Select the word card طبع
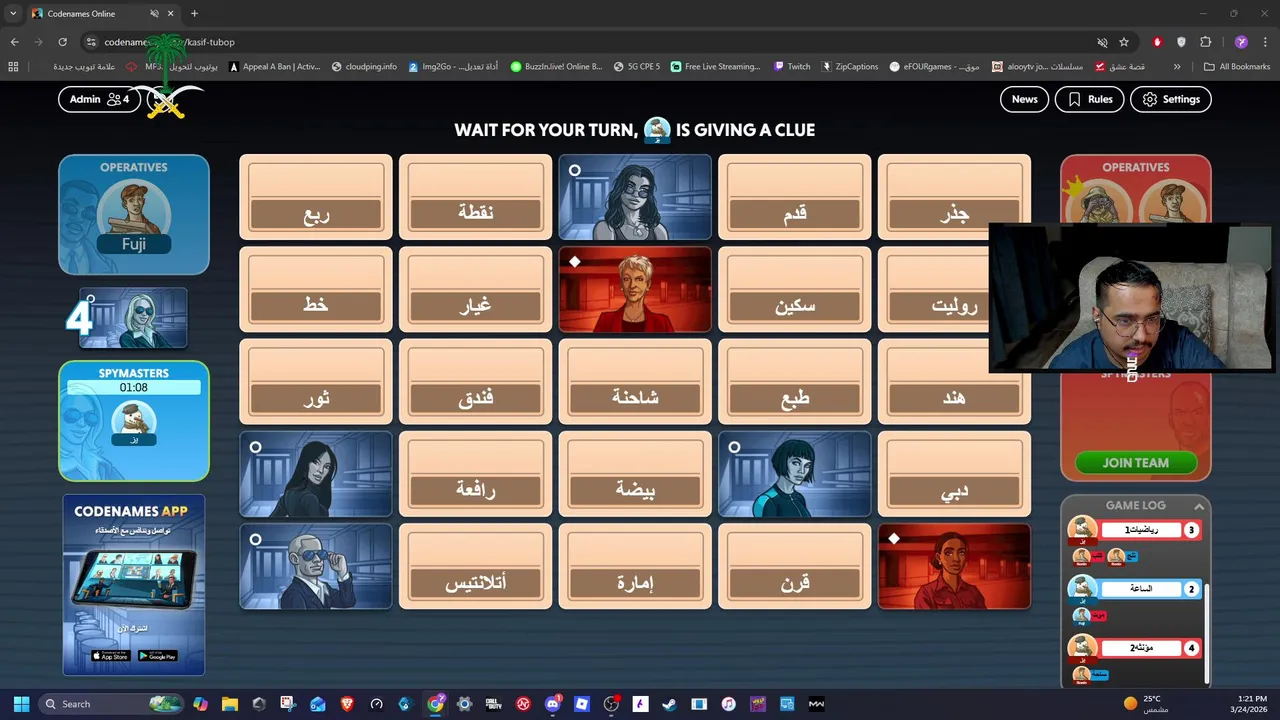The height and width of the screenshot is (720, 1280). point(795,382)
